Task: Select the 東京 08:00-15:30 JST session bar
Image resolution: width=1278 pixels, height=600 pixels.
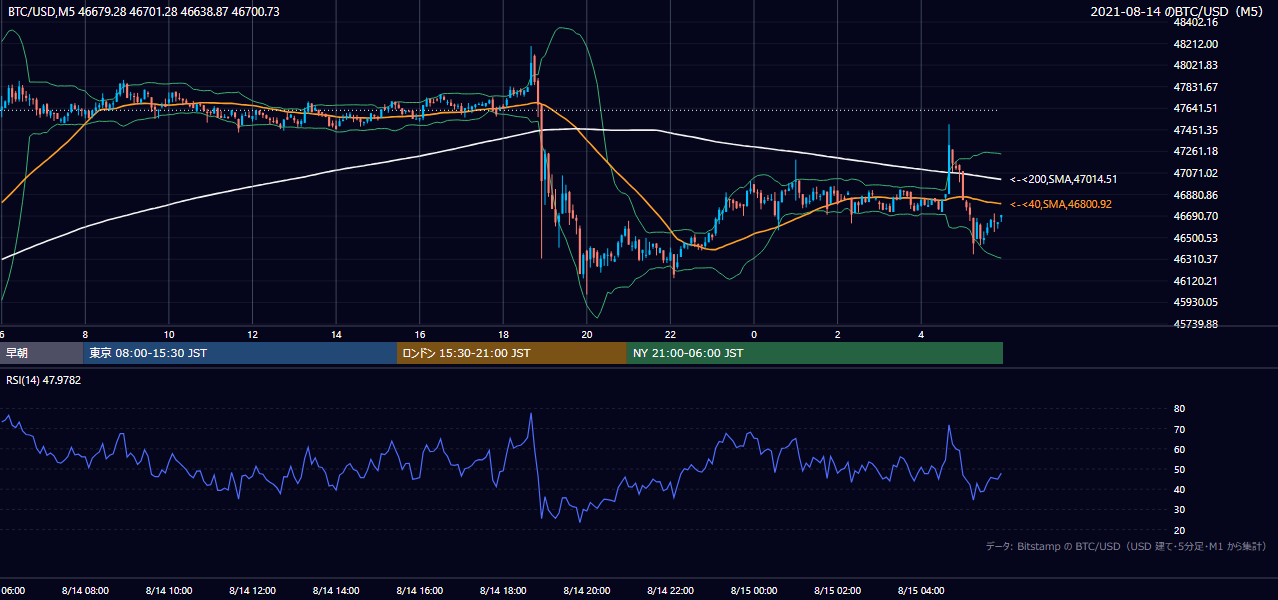Action: point(241,353)
